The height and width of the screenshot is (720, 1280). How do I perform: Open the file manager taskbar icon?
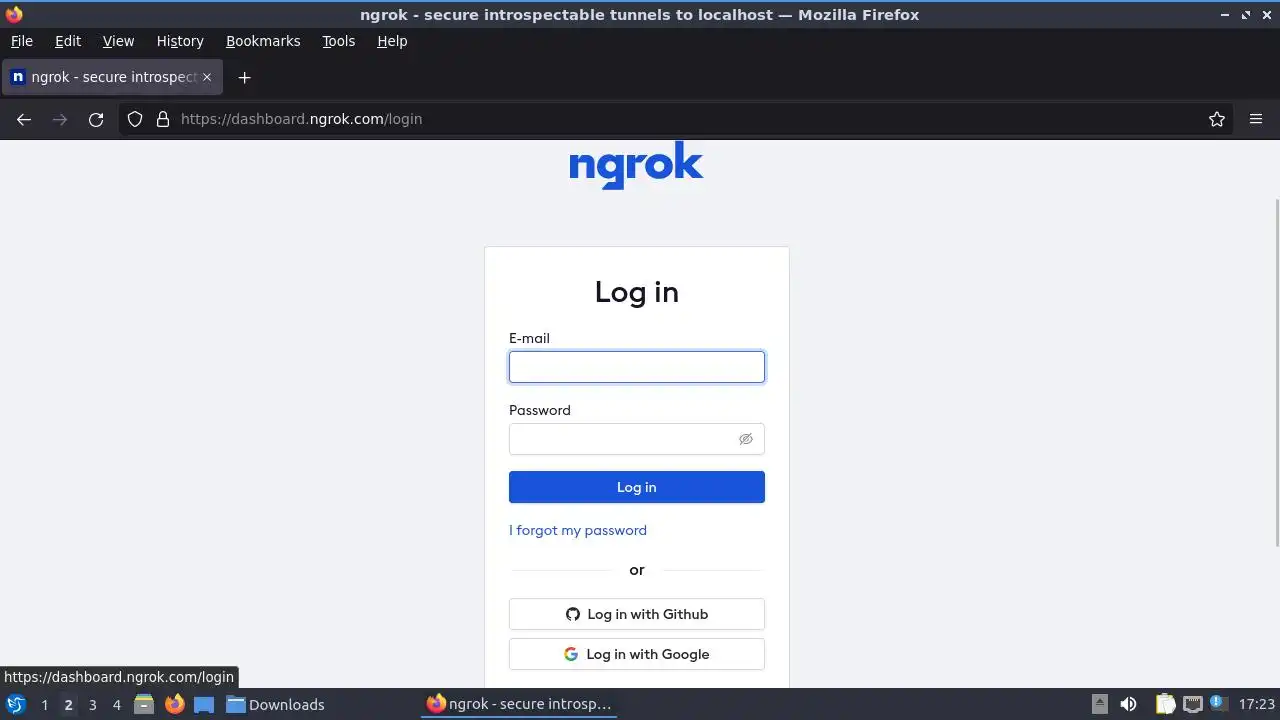(x=144, y=704)
